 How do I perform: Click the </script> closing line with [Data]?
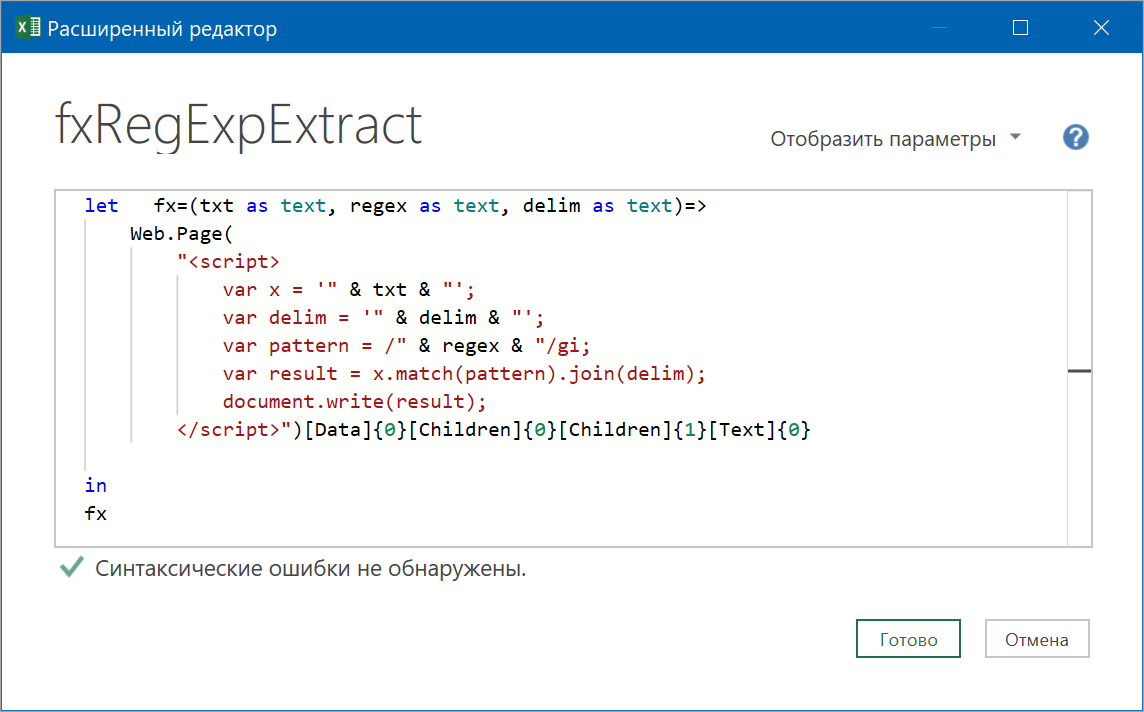(494, 430)
